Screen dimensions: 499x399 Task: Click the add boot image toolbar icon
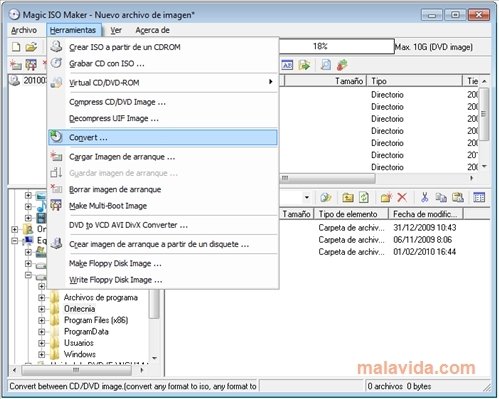tap(15, 65)
